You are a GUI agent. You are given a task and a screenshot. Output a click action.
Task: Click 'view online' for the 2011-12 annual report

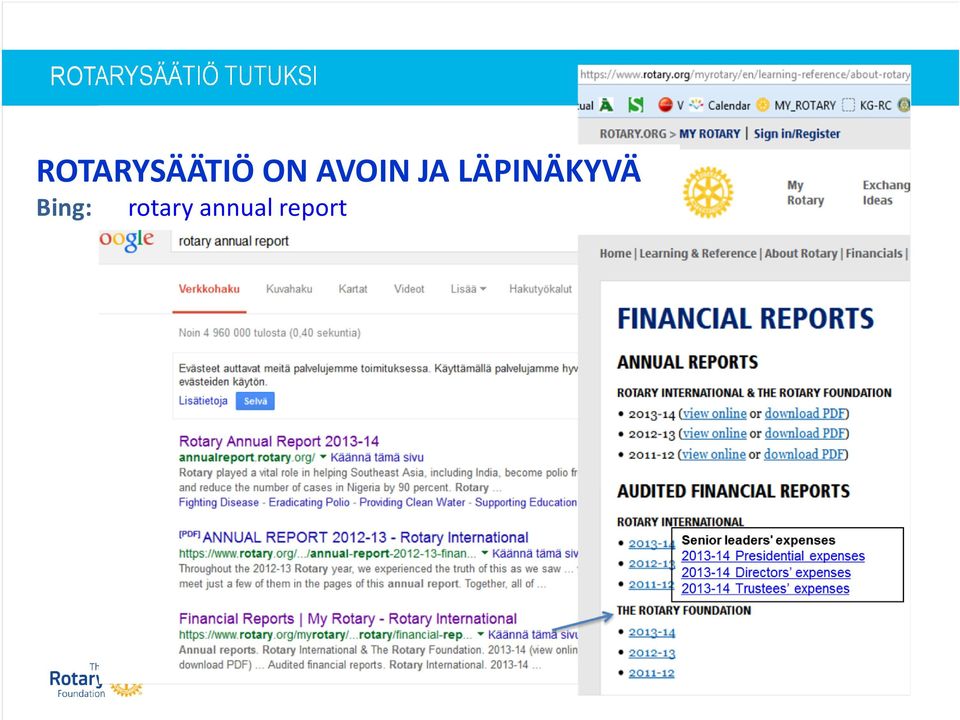tap(714, 454)
